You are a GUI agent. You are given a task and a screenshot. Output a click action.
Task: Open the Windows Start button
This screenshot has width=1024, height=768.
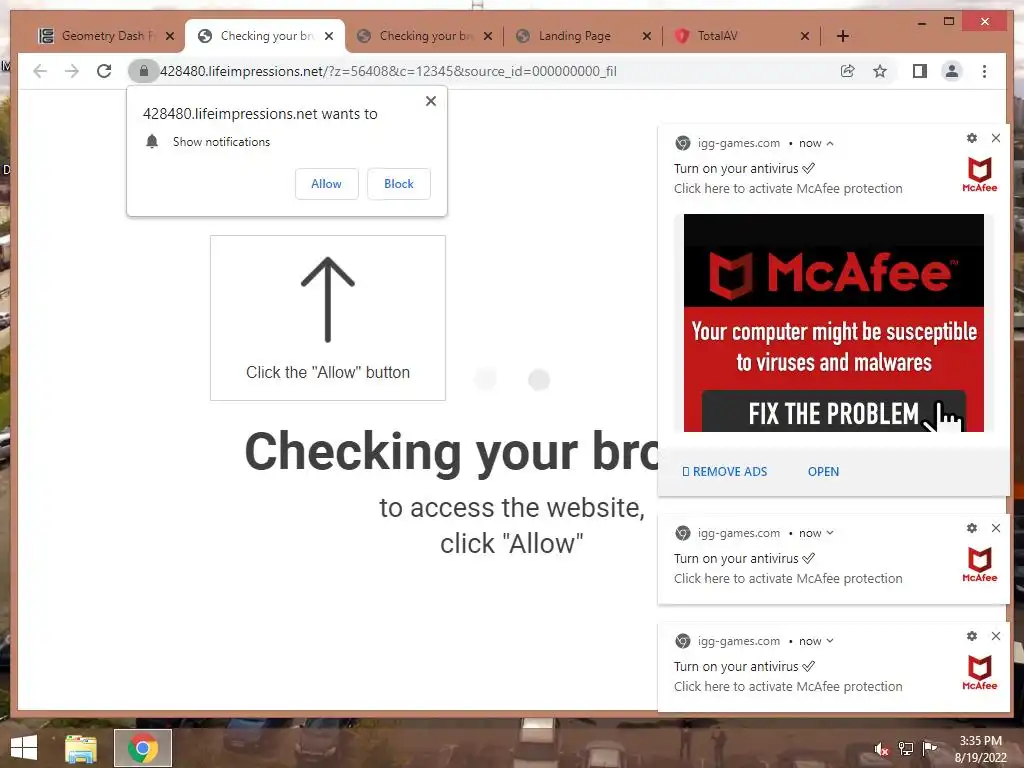point(24,748)
